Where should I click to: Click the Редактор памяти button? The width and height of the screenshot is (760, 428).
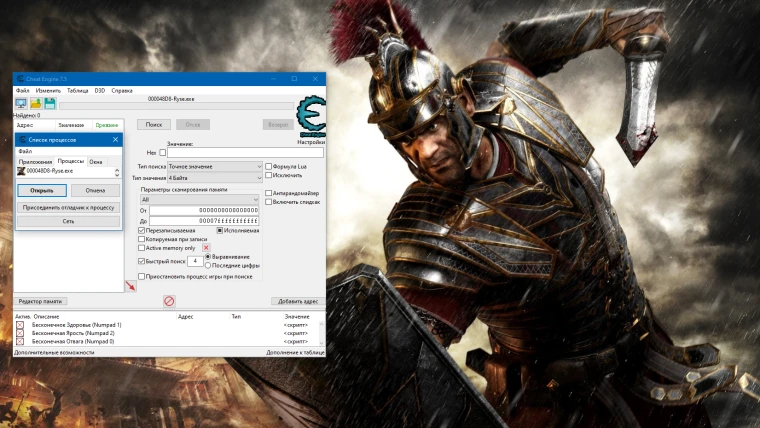tap(40, 301)
